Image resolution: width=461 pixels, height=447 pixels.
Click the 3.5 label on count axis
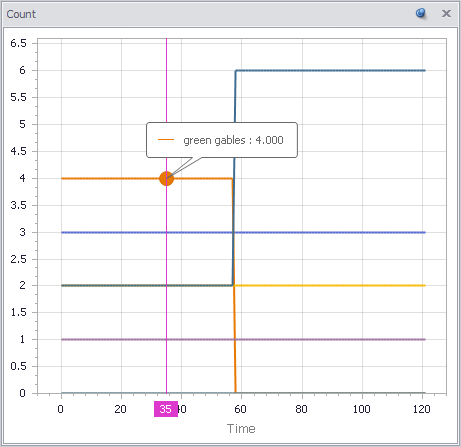coord(18,205)
